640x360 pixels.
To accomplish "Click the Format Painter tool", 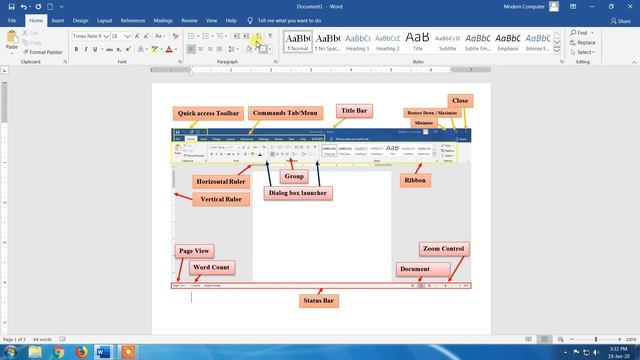I will pos(42,52).
